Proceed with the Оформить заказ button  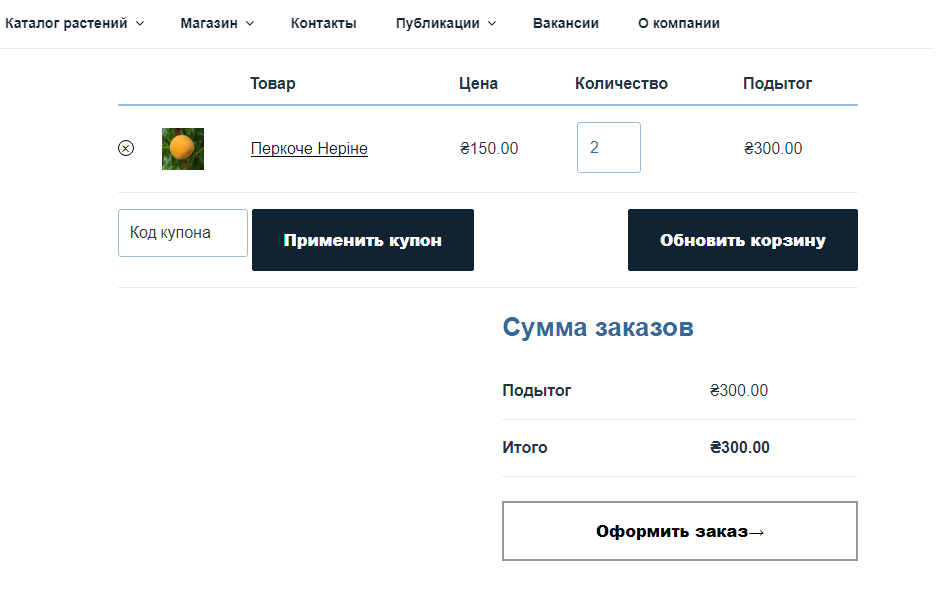pos(679,530)
